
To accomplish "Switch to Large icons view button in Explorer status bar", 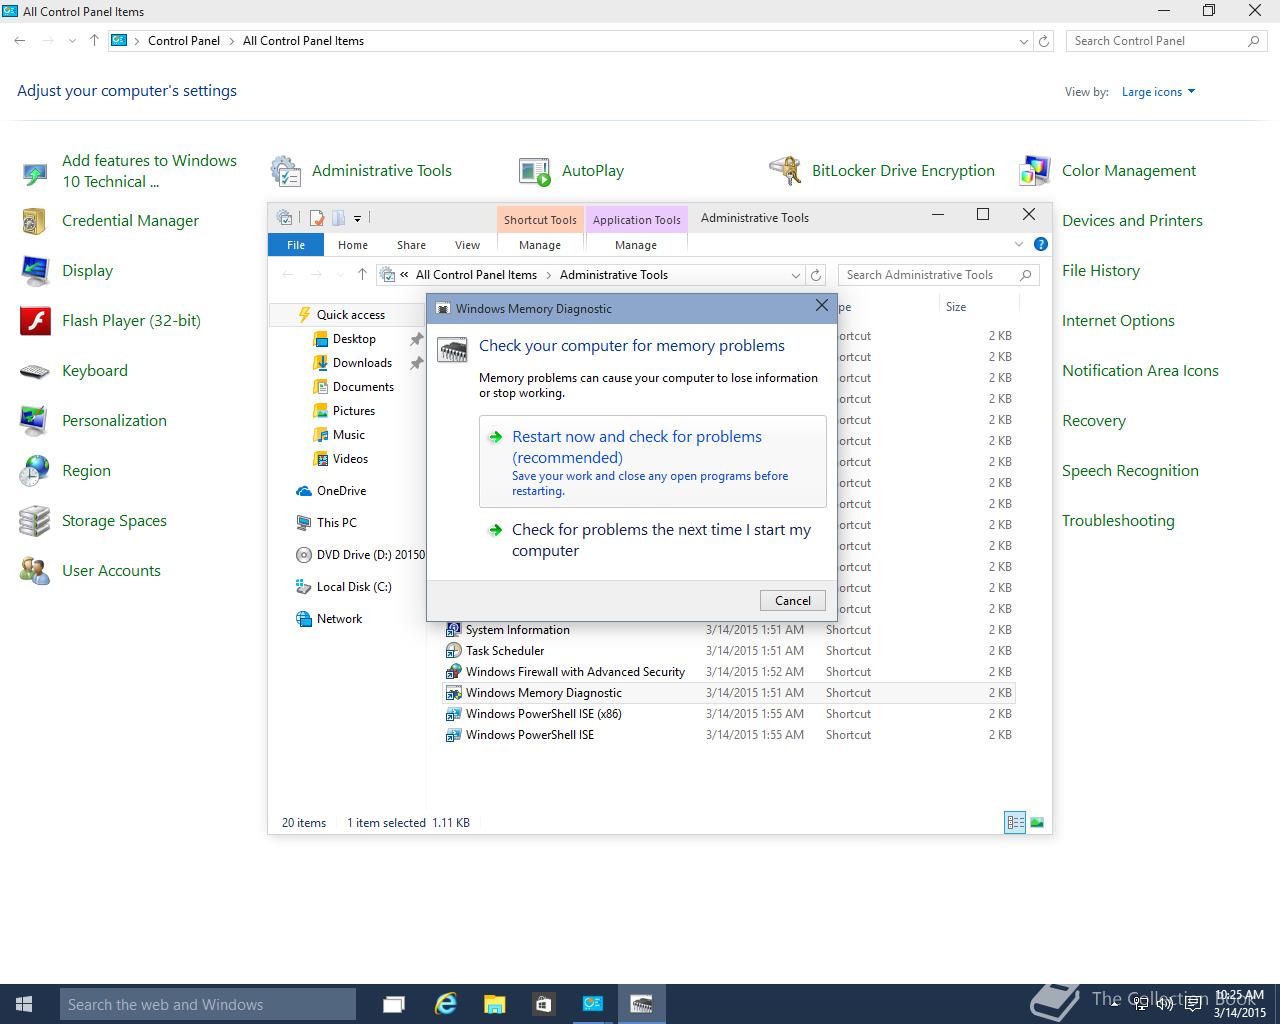I will 1037,823.
